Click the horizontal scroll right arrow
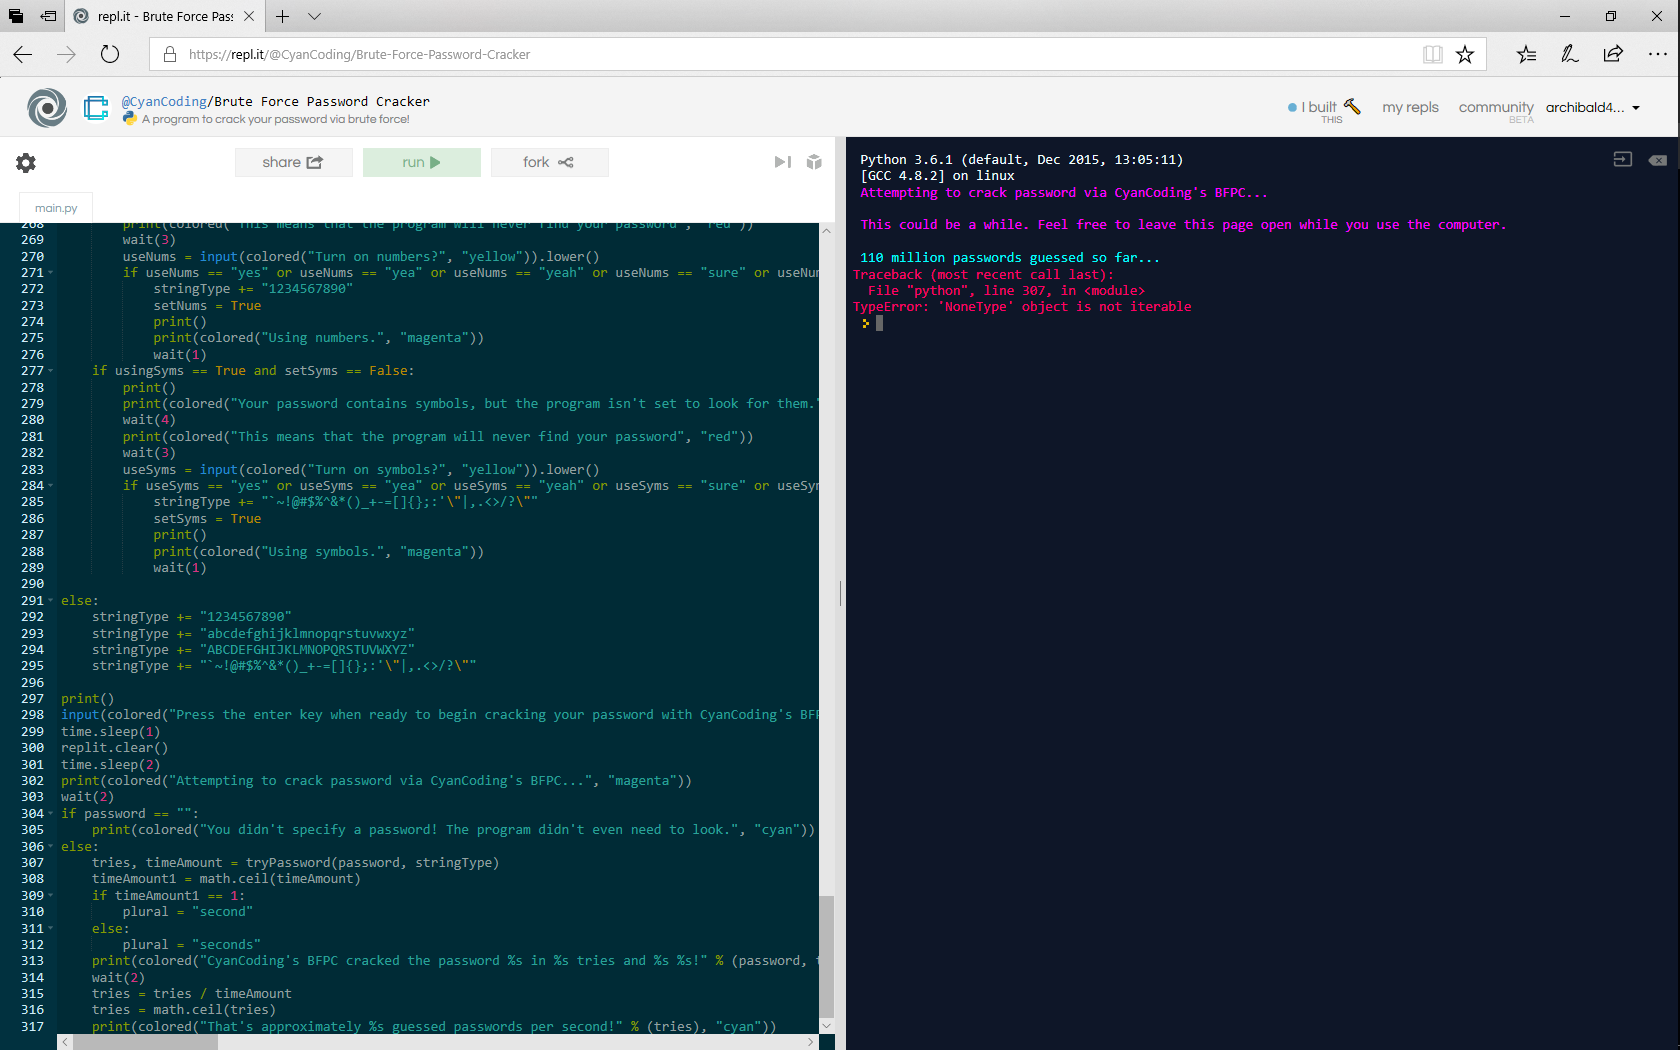1680x1050 pixels. click(x=810, y=1042)
